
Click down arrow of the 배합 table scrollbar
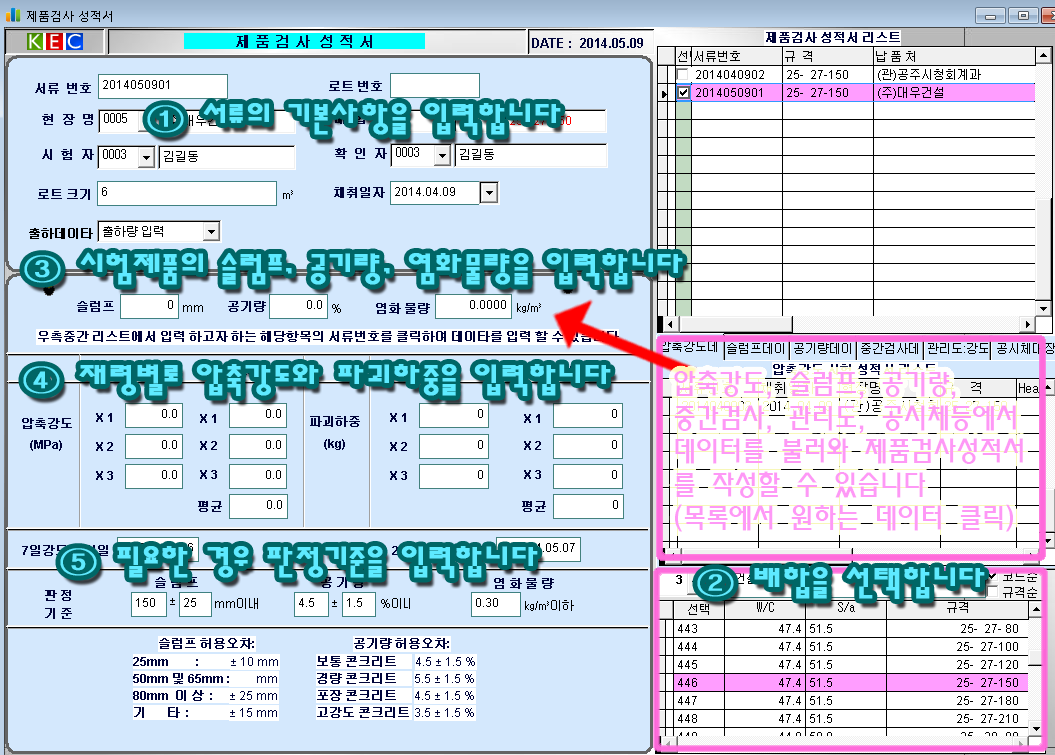click(x=1036, y=729)
